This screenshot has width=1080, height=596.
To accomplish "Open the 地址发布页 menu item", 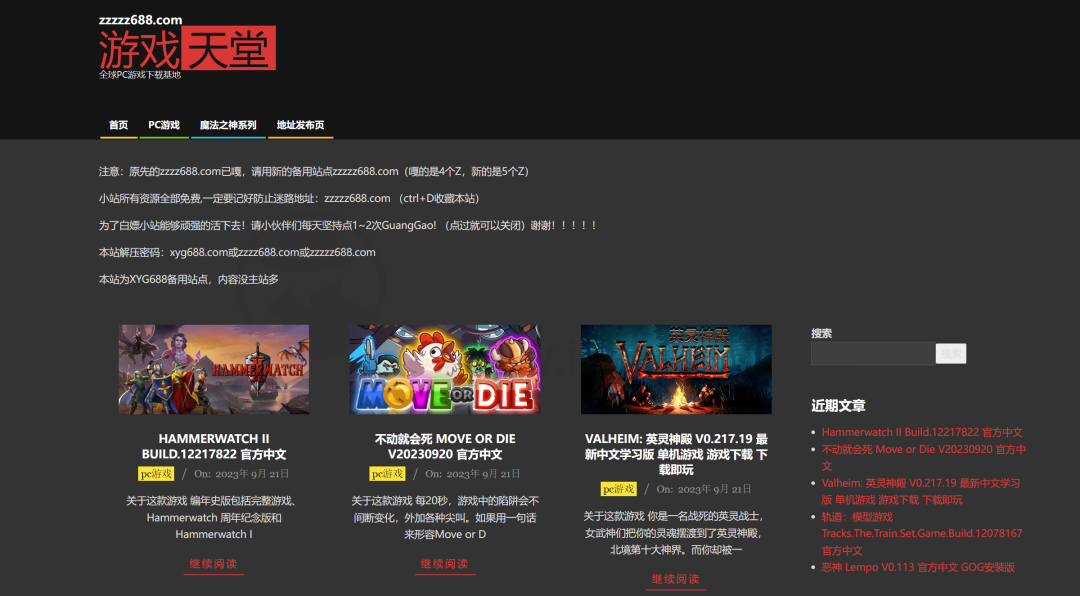I will pos(300,125).
